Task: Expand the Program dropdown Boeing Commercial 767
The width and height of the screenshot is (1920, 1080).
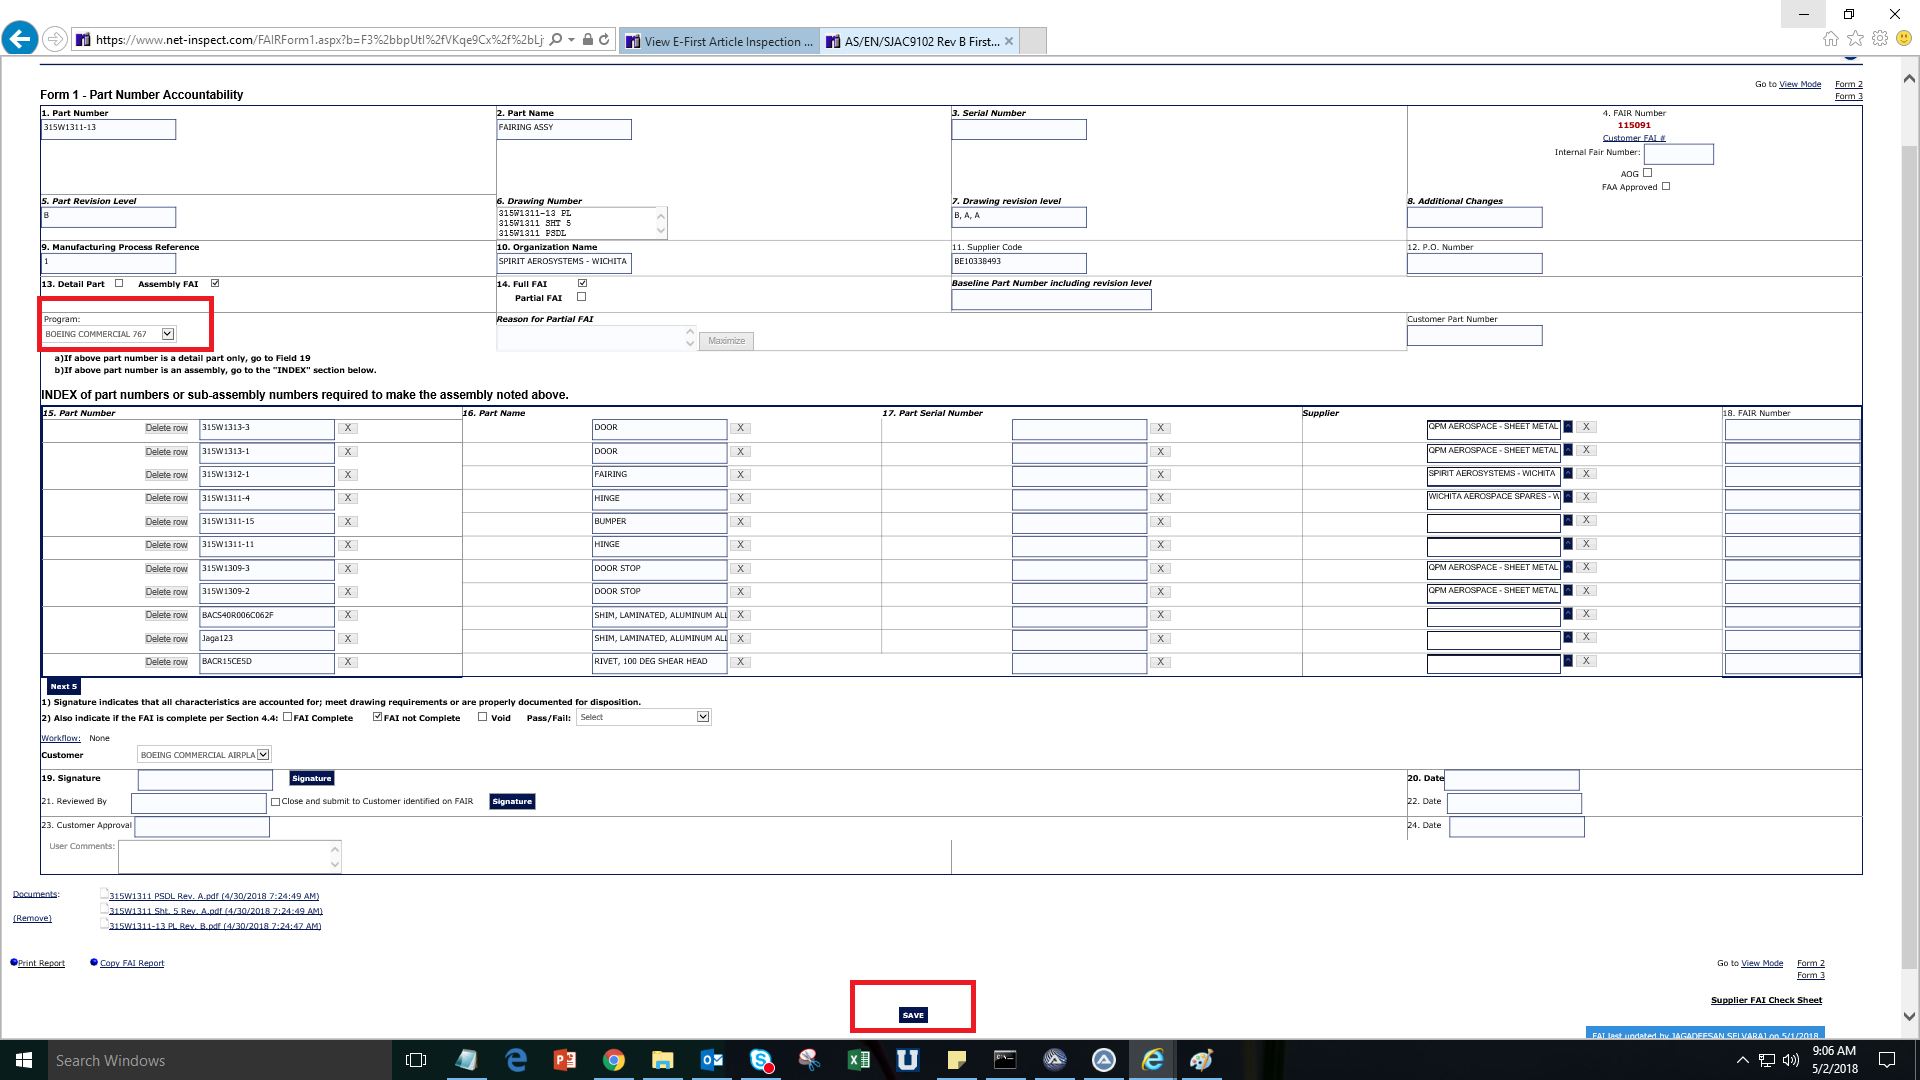Action: point(168,334)
